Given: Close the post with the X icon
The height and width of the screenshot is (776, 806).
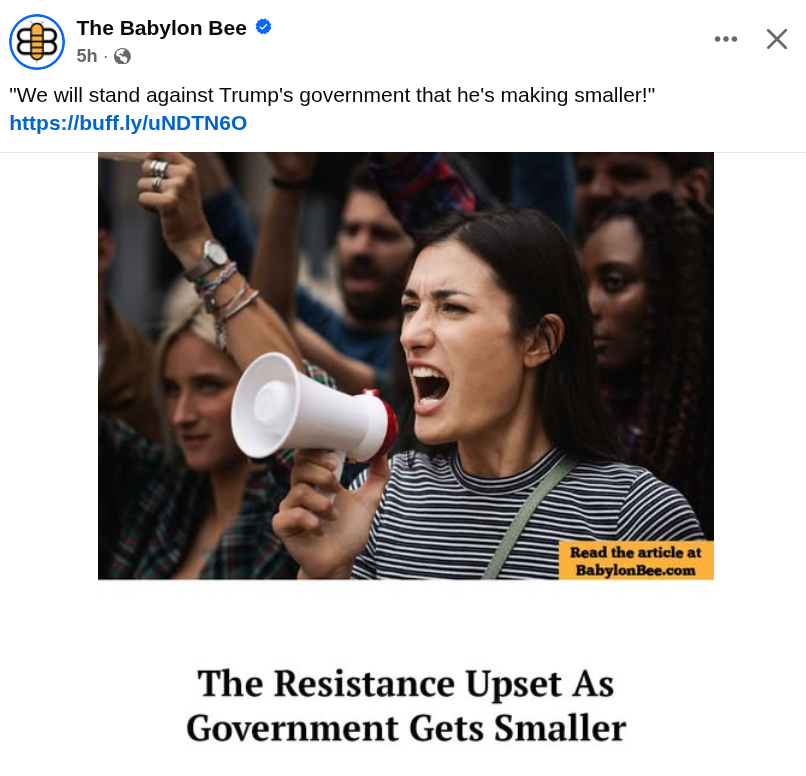Looking at the screenshot, I should (777, 39).
